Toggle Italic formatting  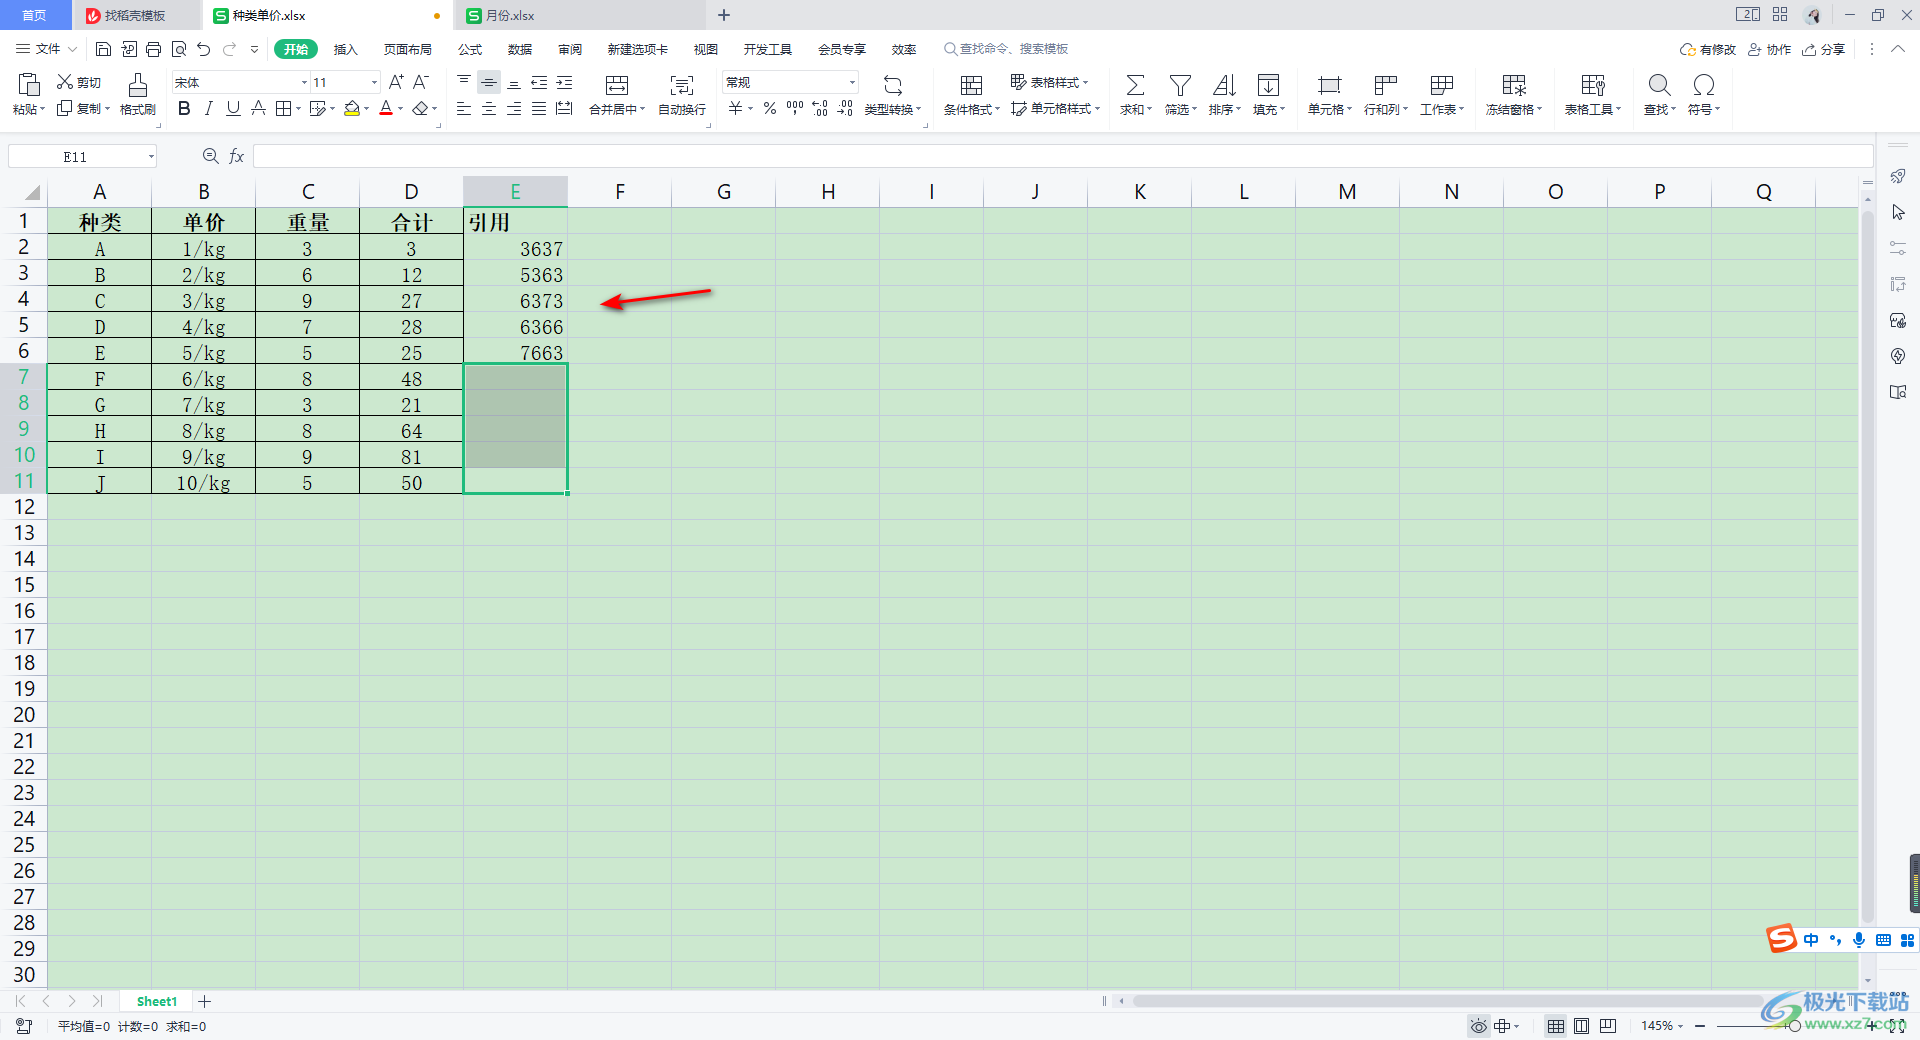(x=208, y=108)
